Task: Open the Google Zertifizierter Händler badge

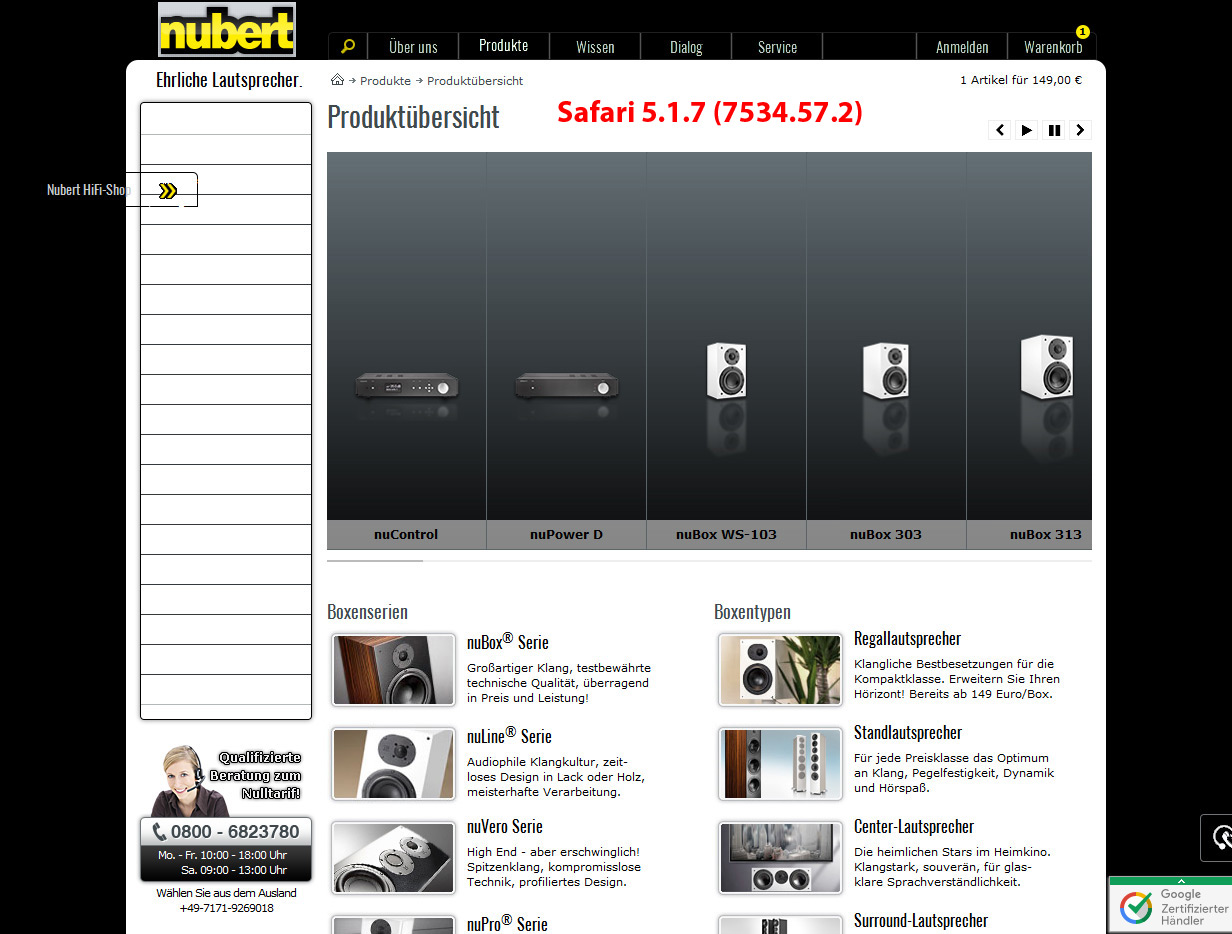Action: 1171,906
